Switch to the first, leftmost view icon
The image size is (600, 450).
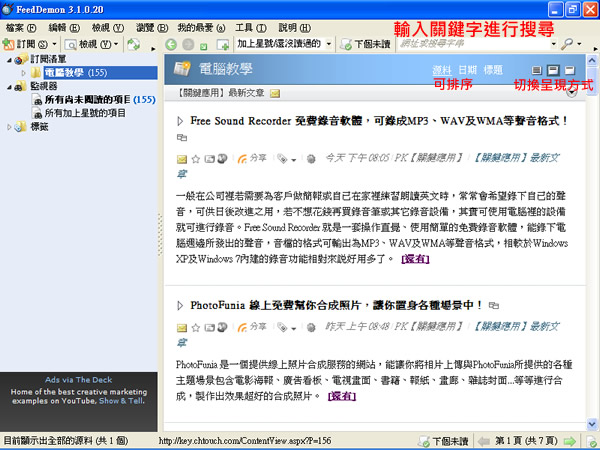click(536, 70)
